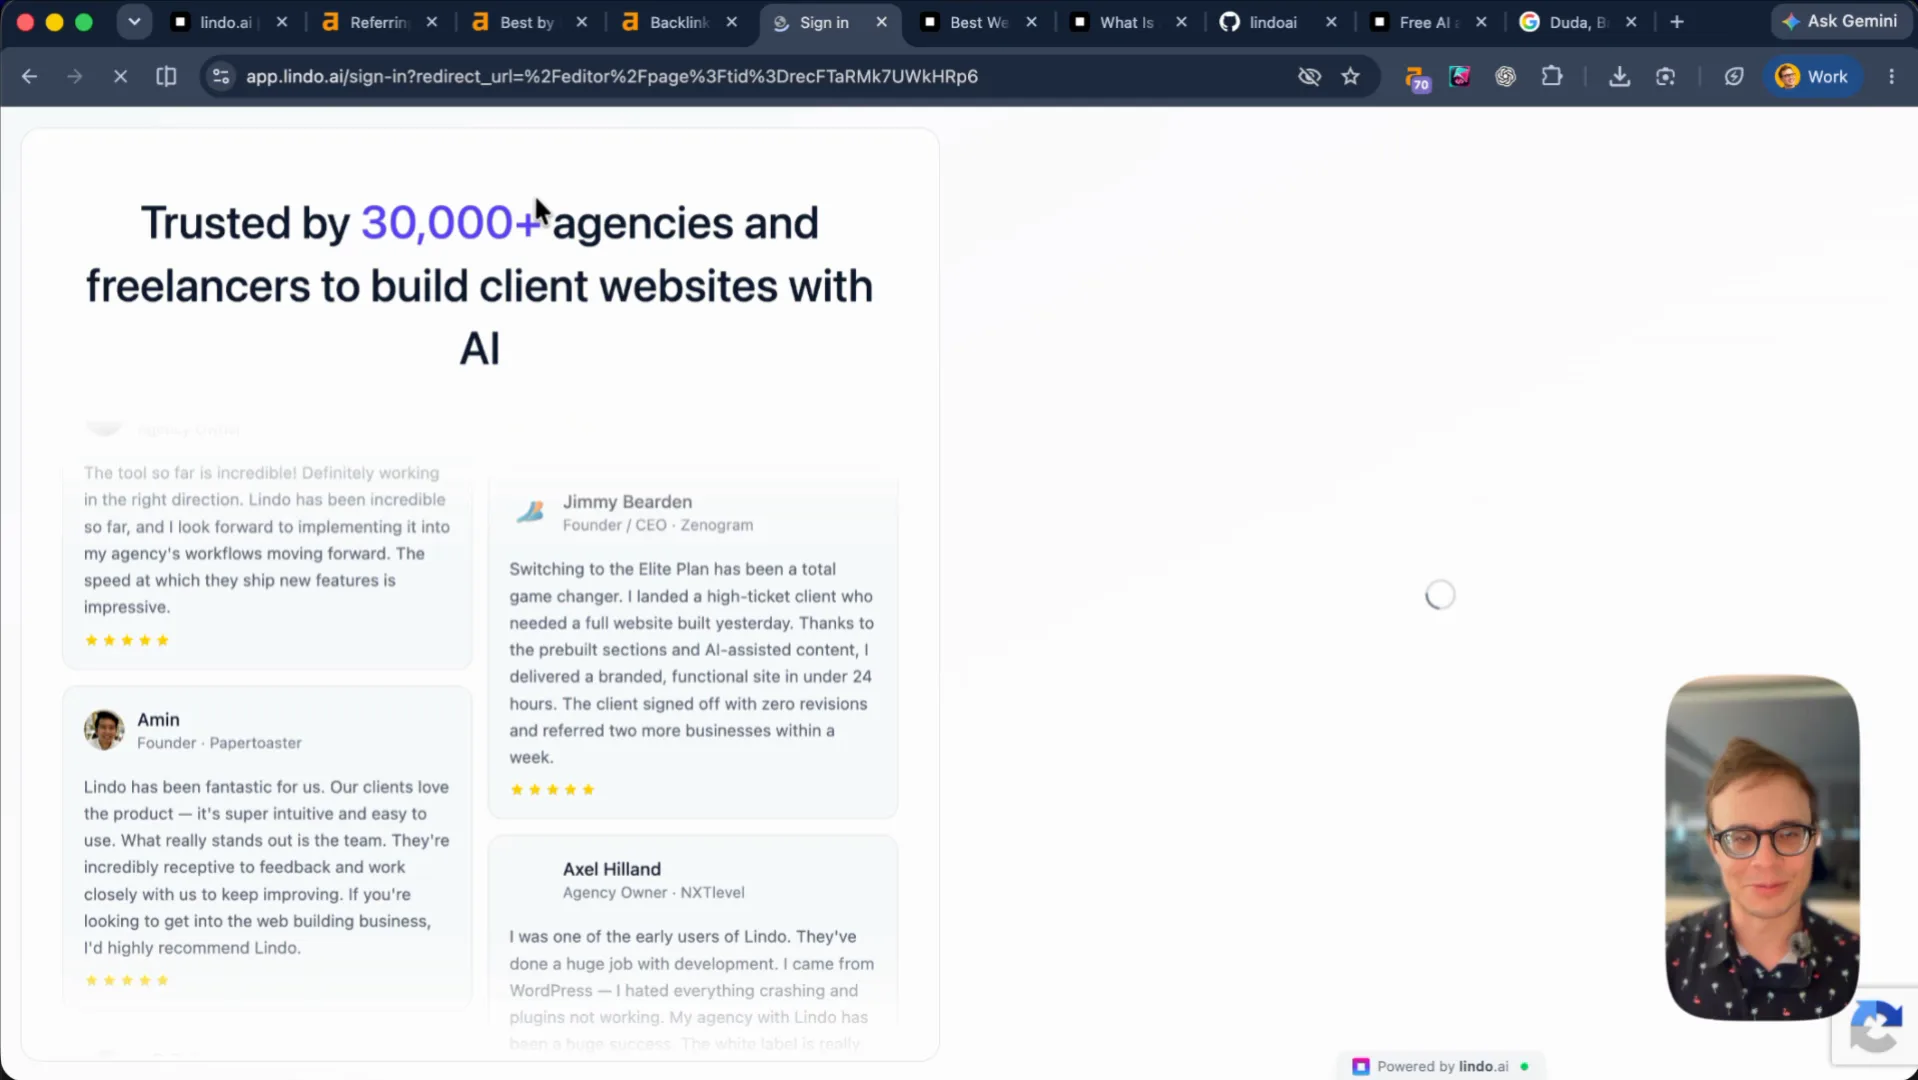This screenshot has height=1080, width=1918.
Task: Click the Powered by lindo.ai link
Action: (x=1441, y=1066)
